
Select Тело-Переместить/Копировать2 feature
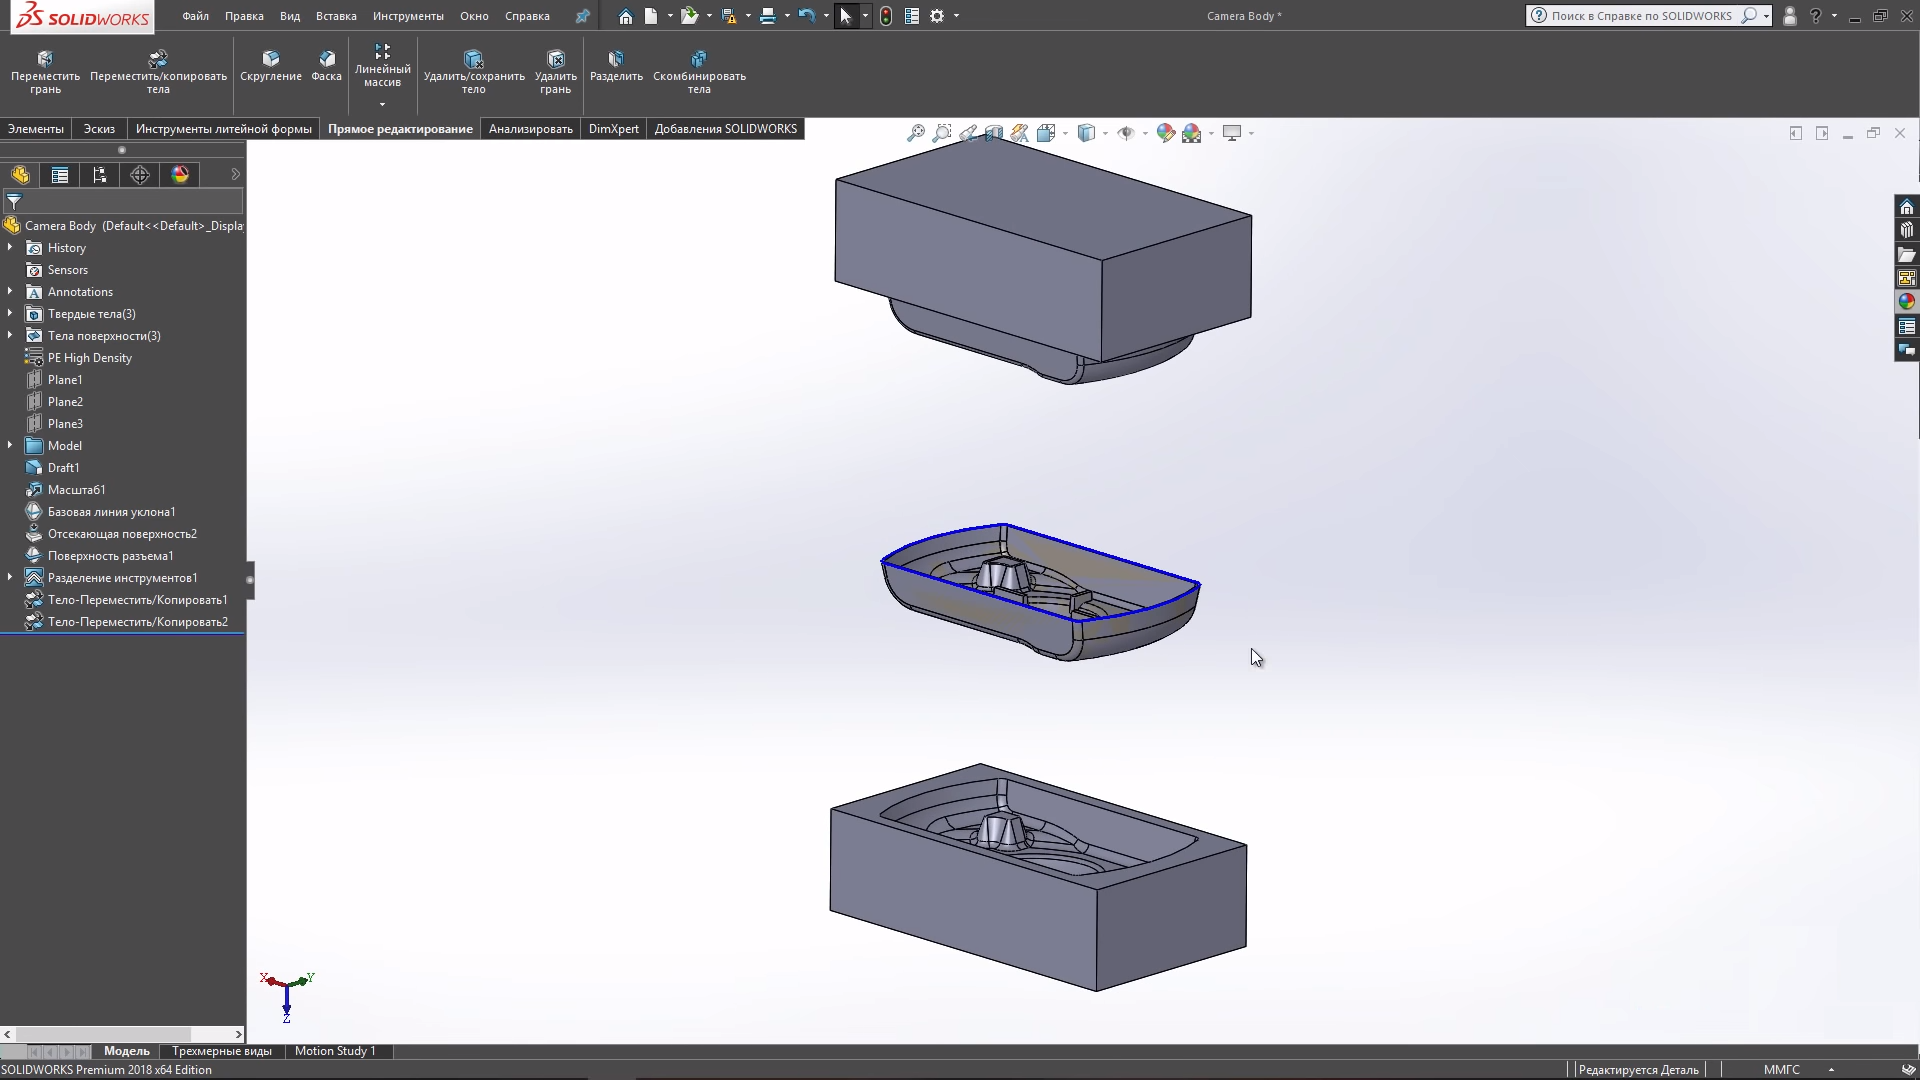(137, 622)
